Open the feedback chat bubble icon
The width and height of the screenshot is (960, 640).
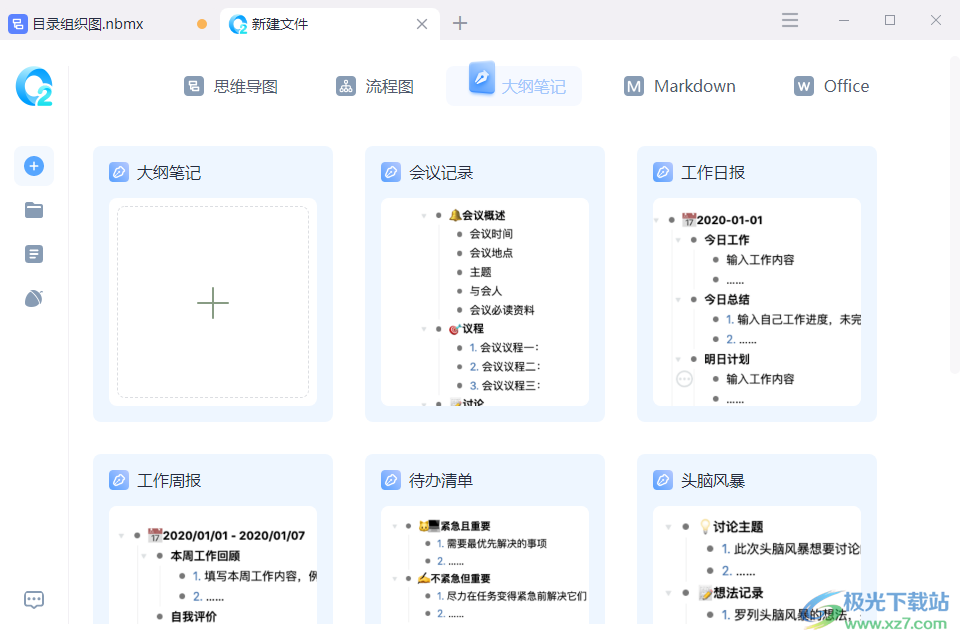[x=34, y=600]
